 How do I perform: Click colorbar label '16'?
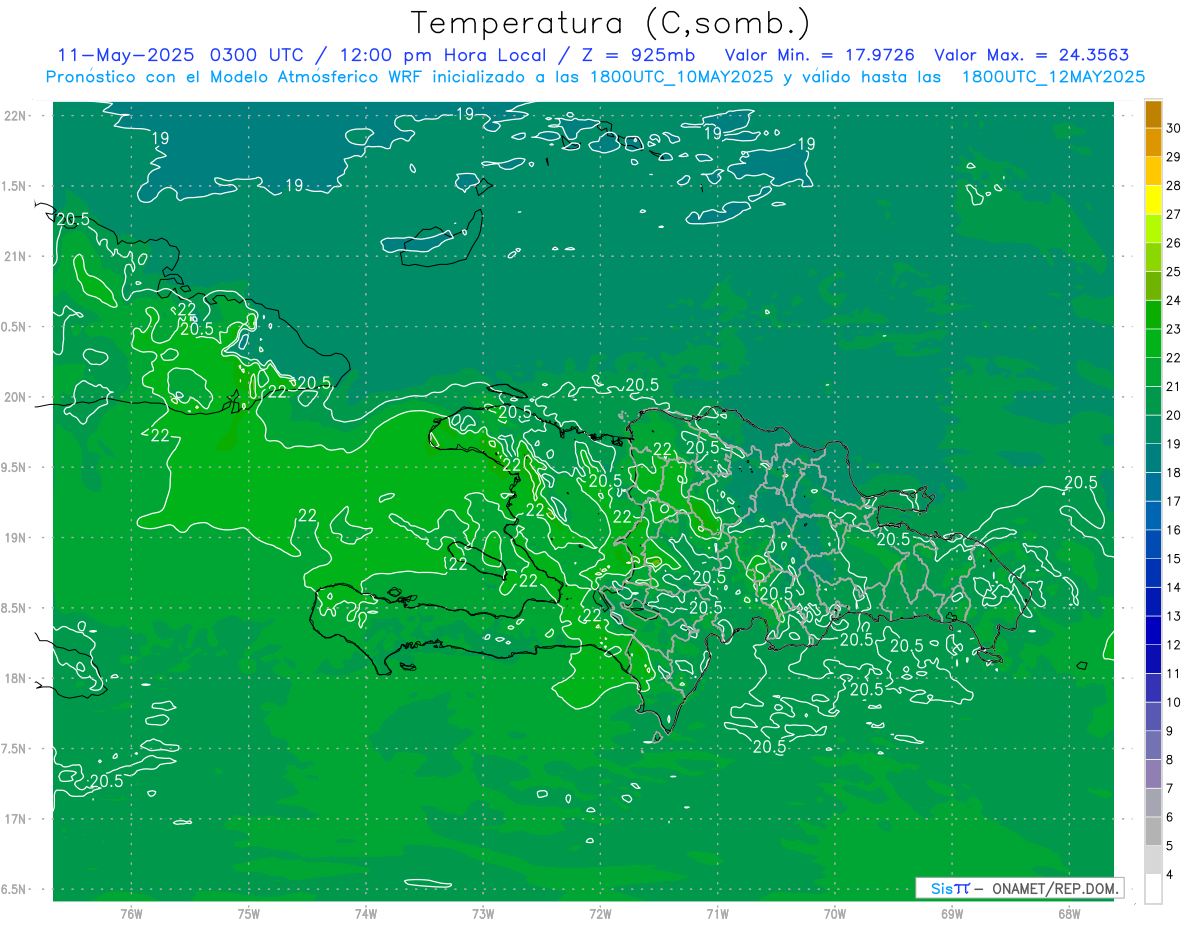1174,530
